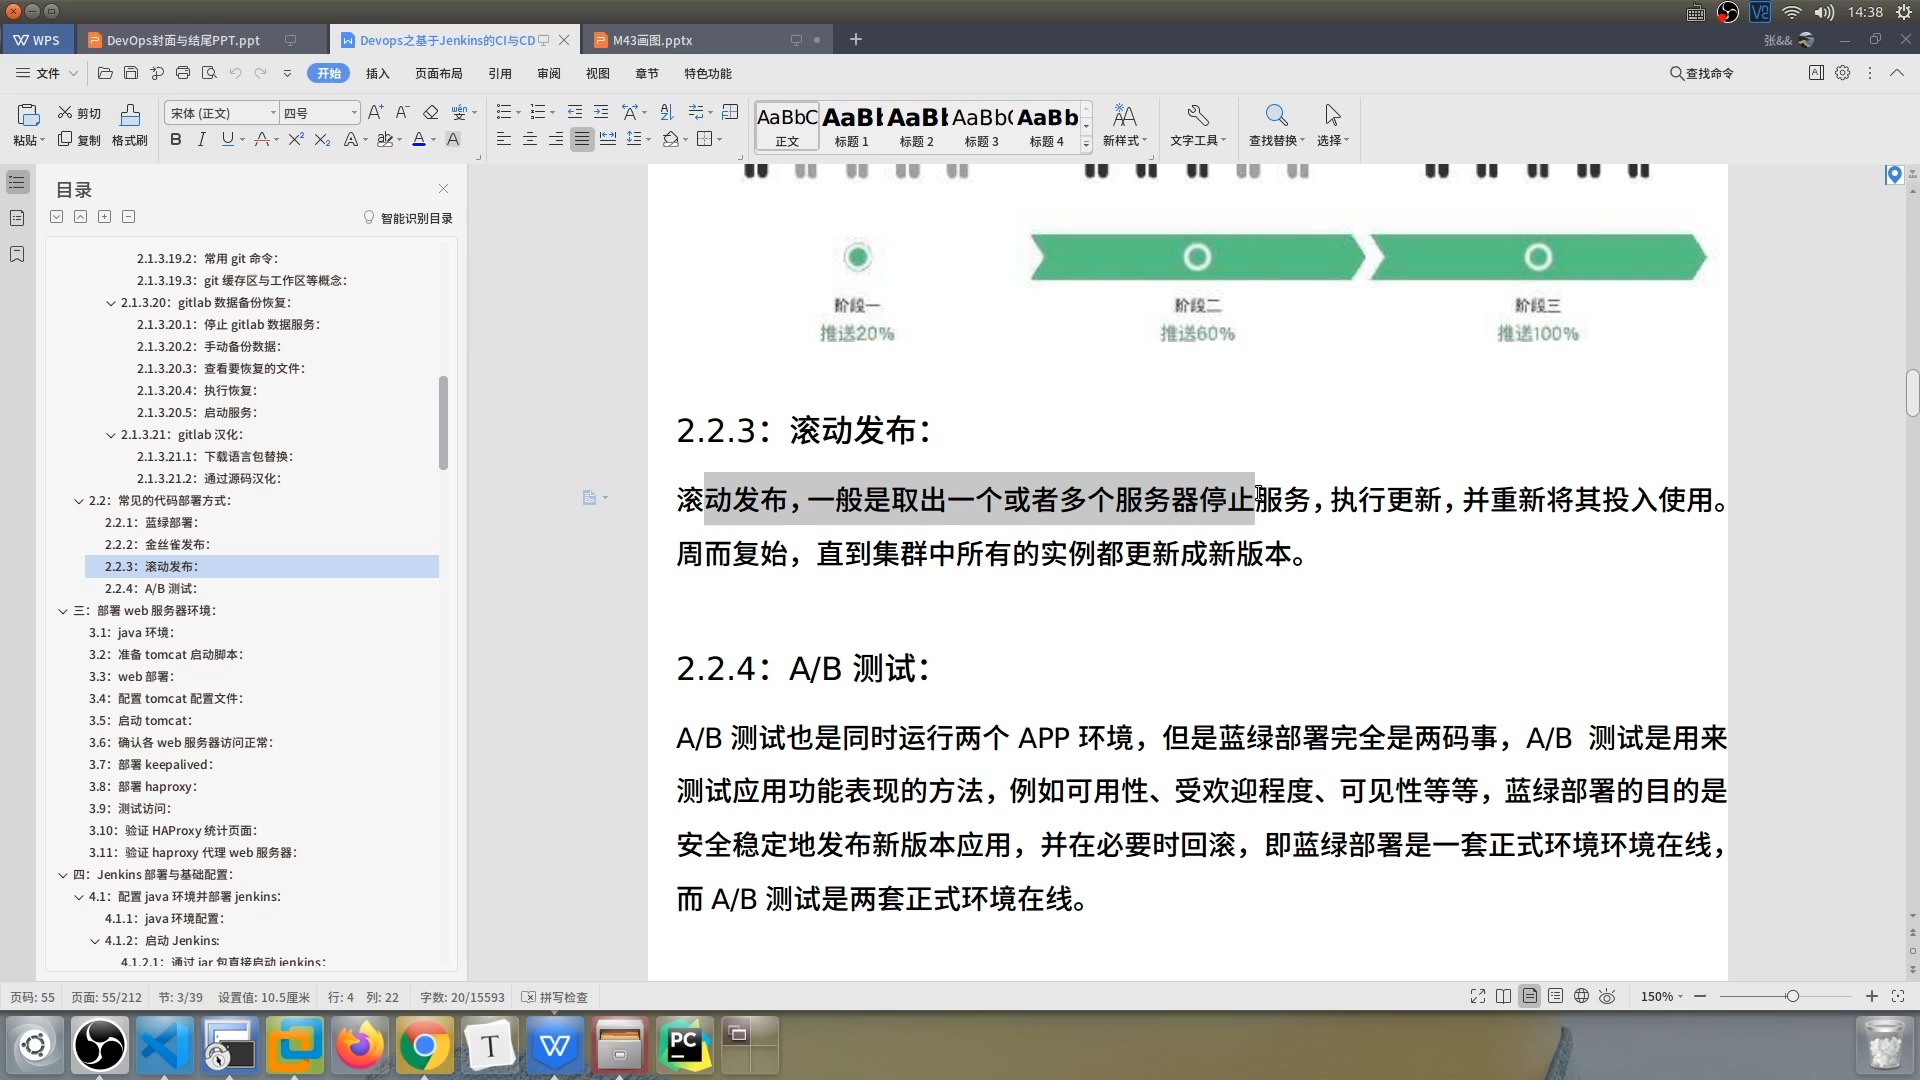Collapse the 2.2 常见的代码部署方式 node
Image resolution: width=1920 pixels, height=1080 pixels.
point(80,500)
